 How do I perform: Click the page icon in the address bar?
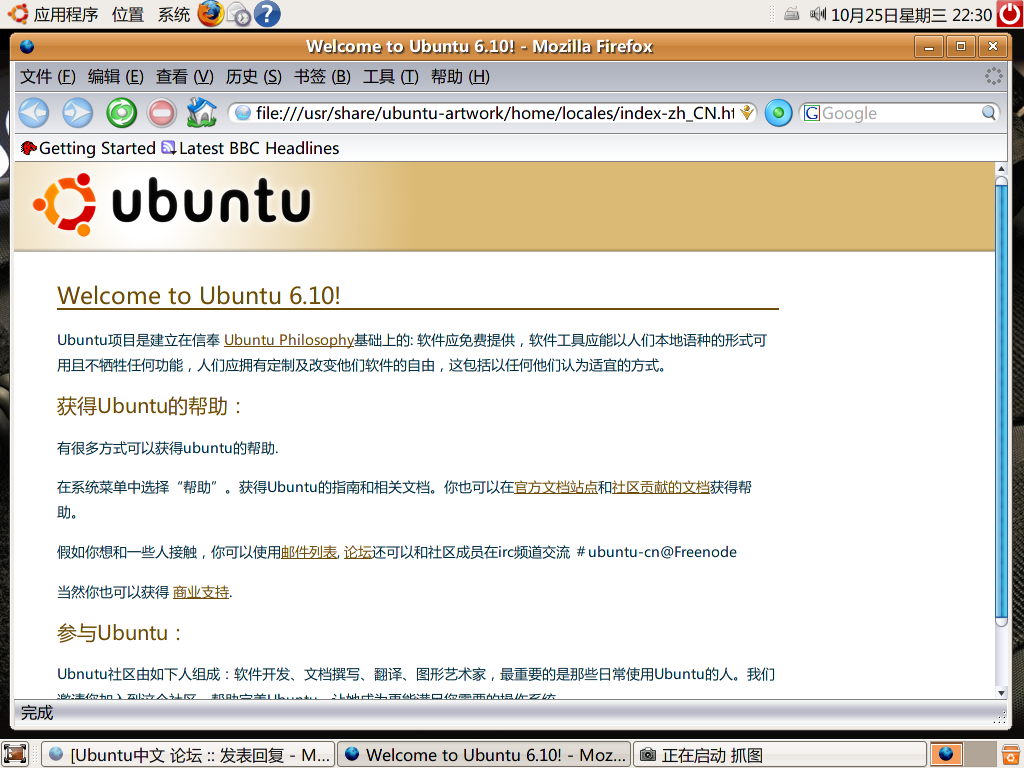pyautogui.click(x=242, y=113)
